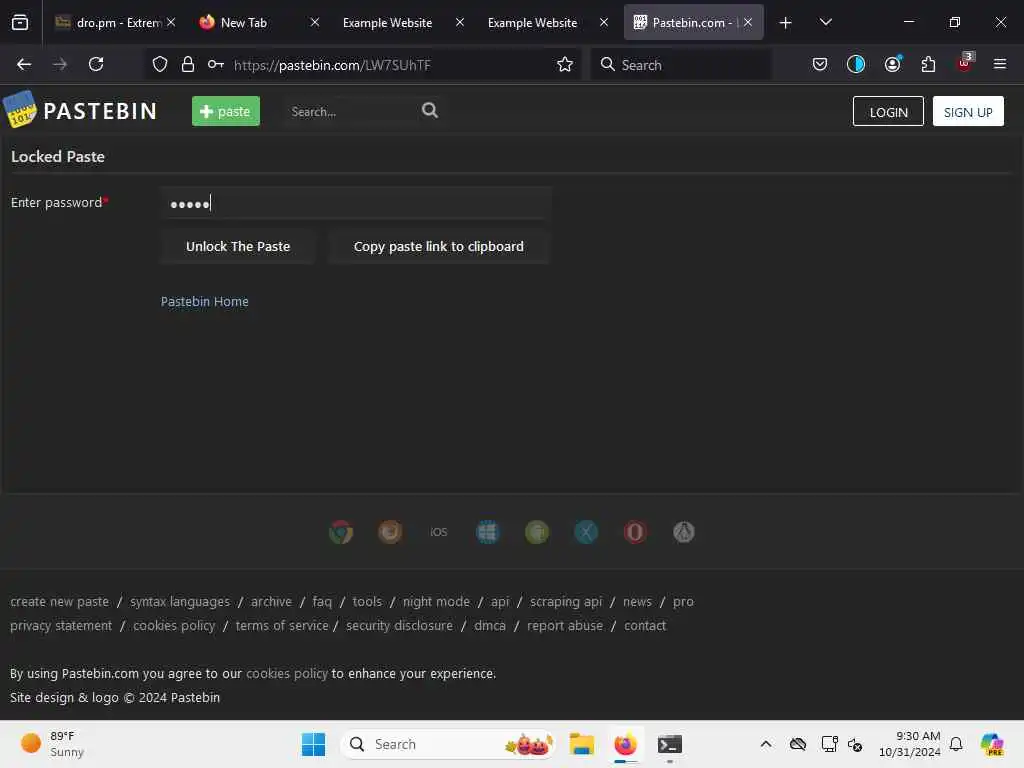Open the extensions puzzle icon
Image resolution: width=1024 pixels, height=768 pixels.
(x=928, y=64)
